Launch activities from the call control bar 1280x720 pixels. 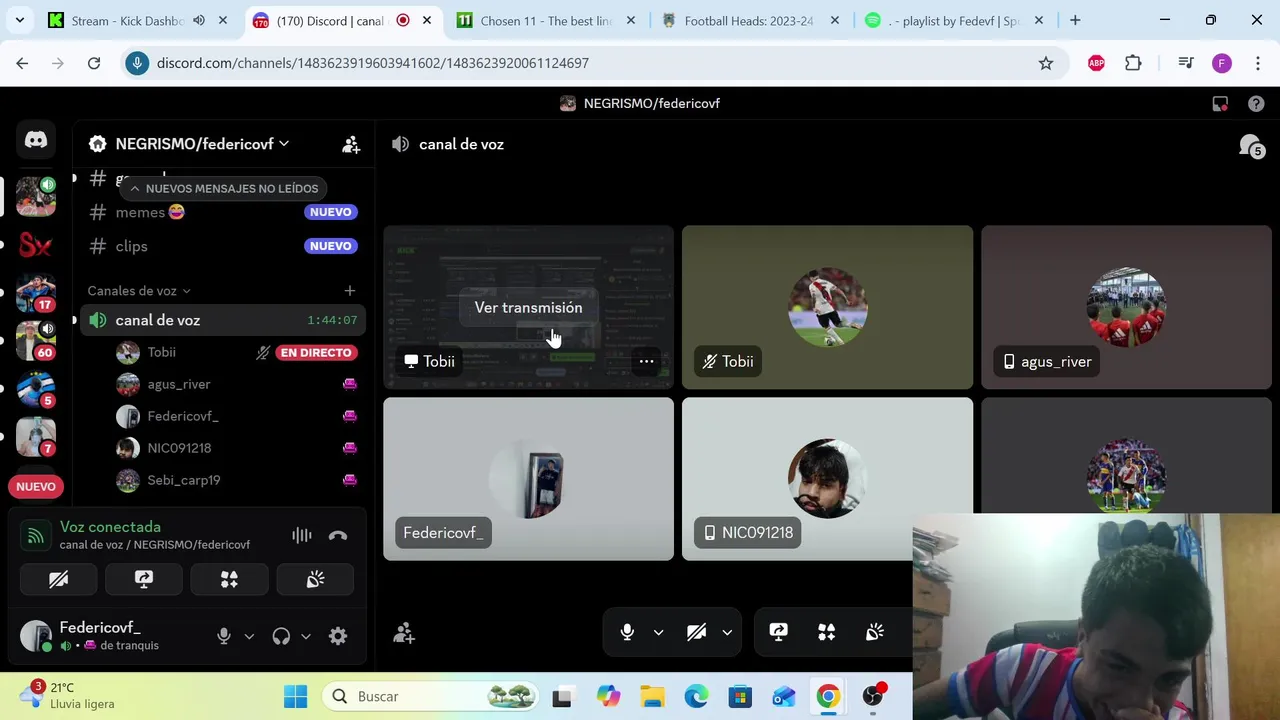(x=826, y=632)
